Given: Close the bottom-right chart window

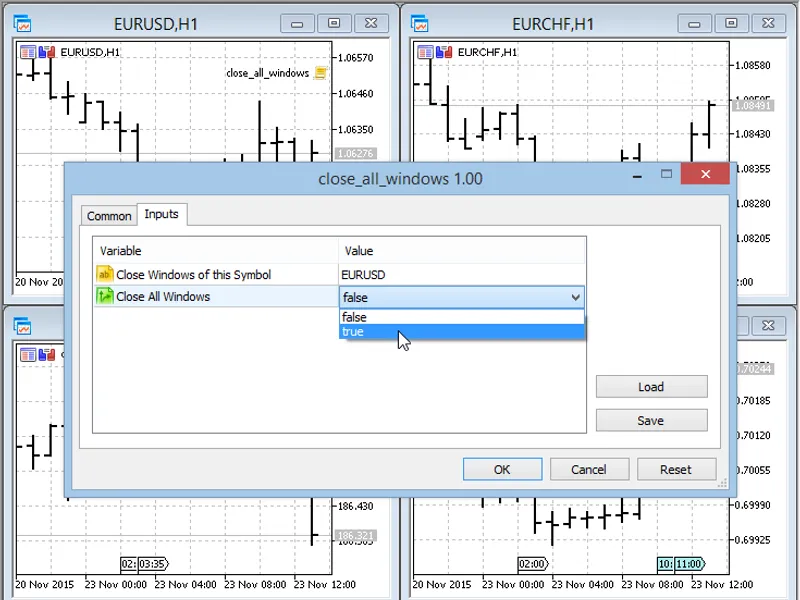Looking at the screenshot, I should coord(768,326).
